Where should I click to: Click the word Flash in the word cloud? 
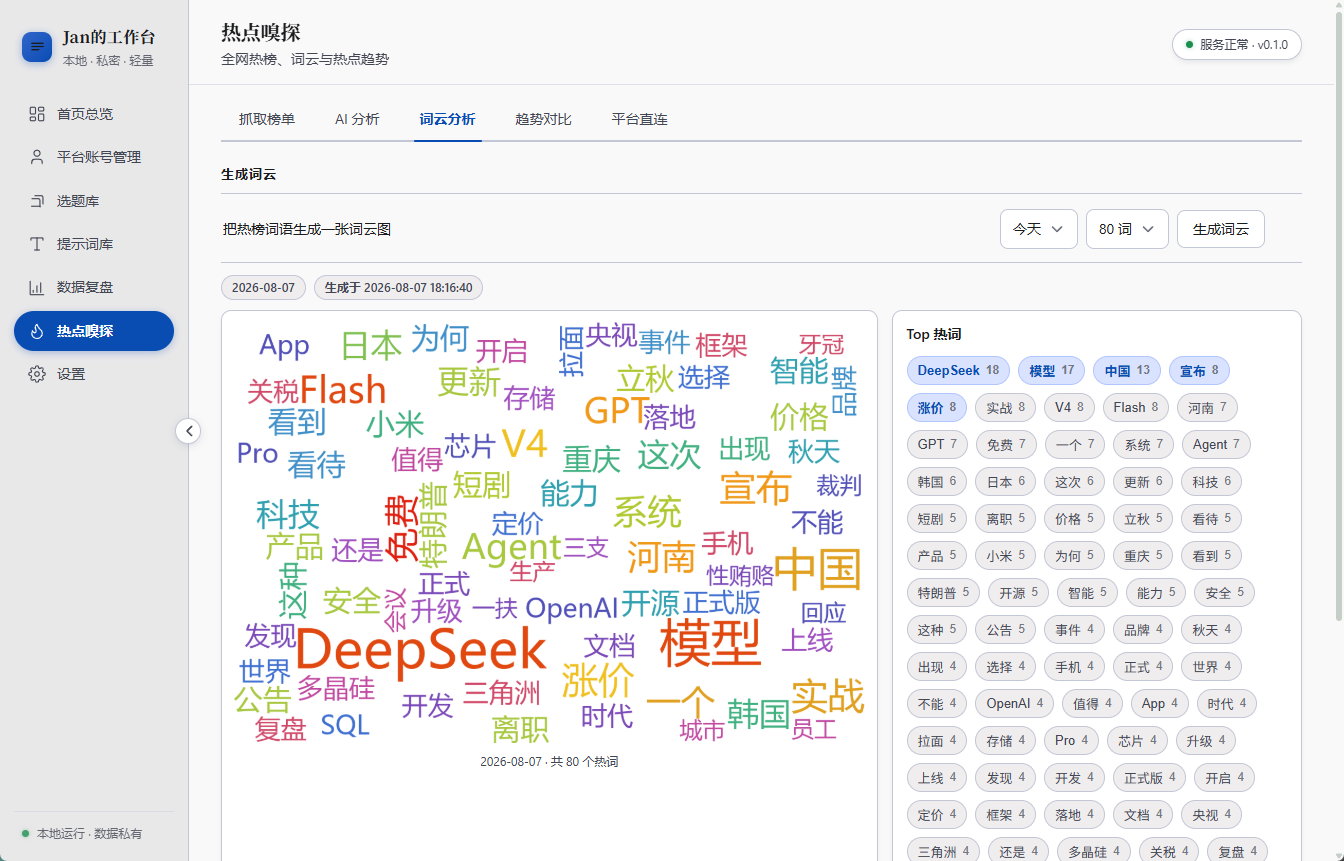[343, 390]
